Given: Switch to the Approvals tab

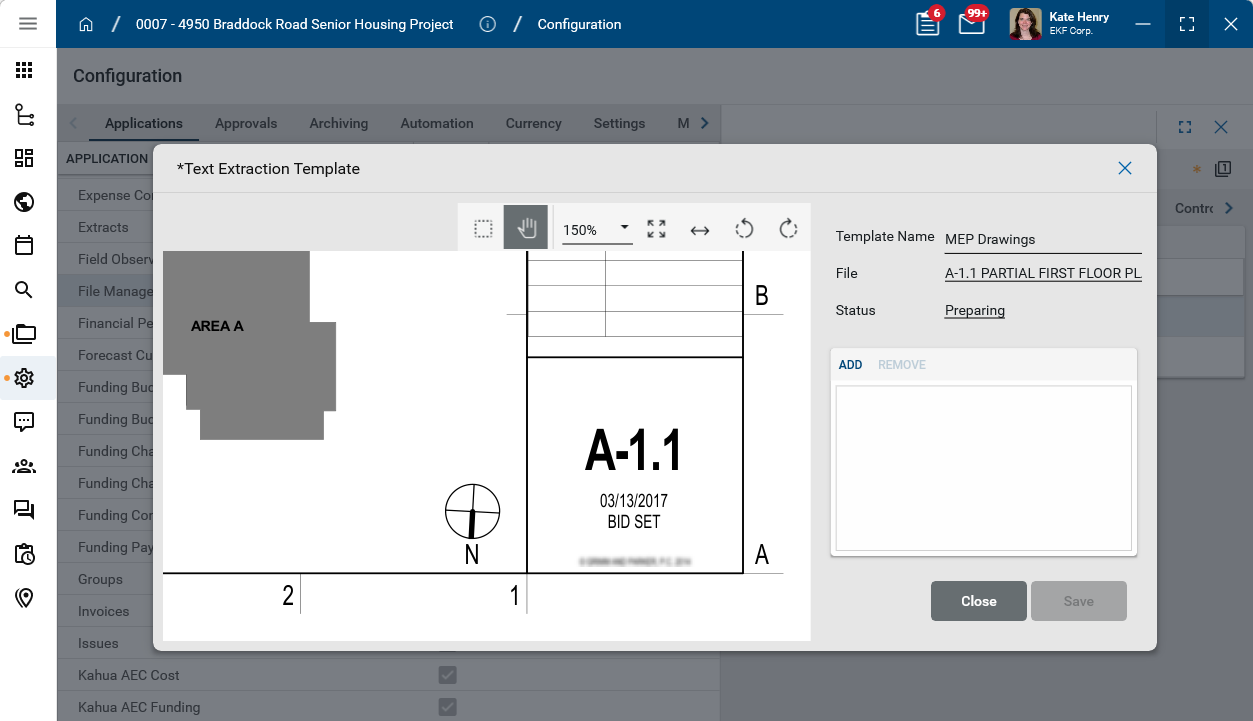Looking at the screenshot, I should 246,123.
